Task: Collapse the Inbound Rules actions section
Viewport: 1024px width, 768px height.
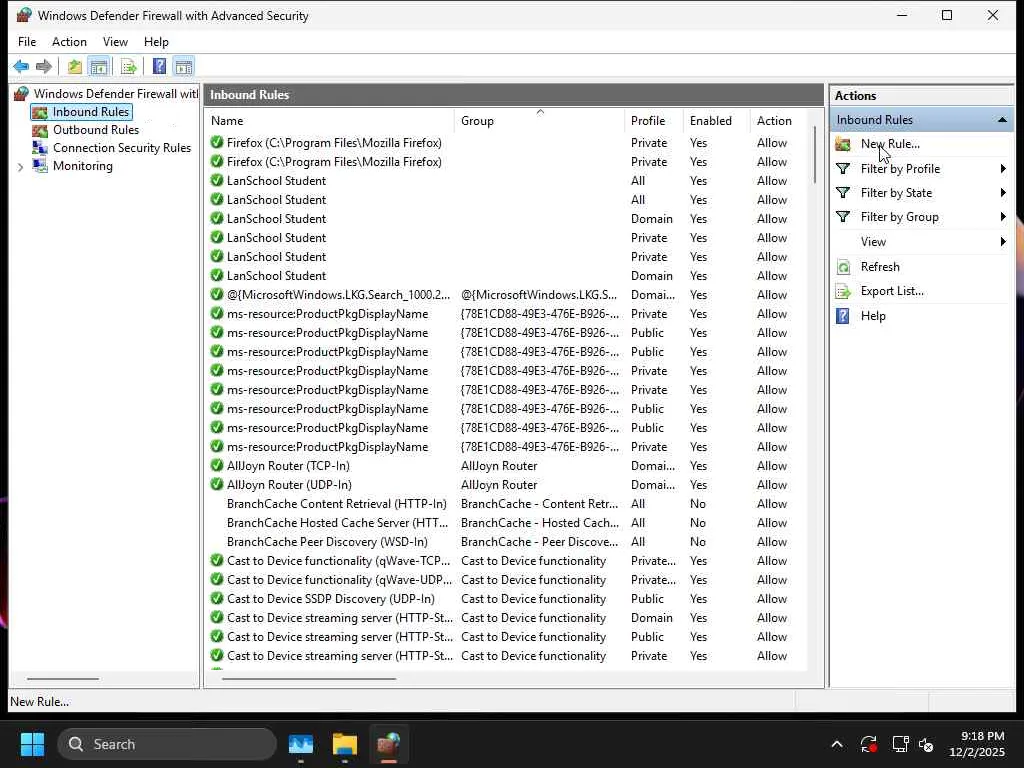Action: pyautogui.click(x=1002, y=120)
